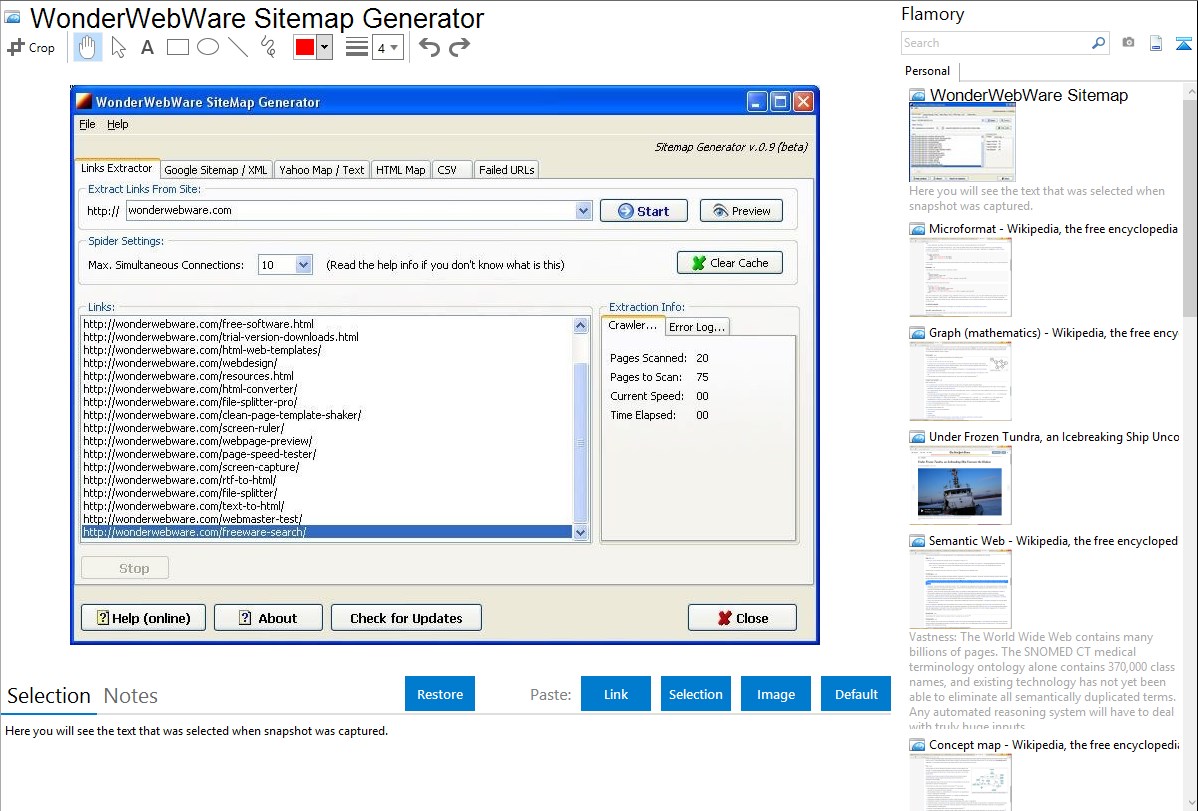Open the Personal tab in Flamory panel

pyautogui.click(x=927, y=71)
